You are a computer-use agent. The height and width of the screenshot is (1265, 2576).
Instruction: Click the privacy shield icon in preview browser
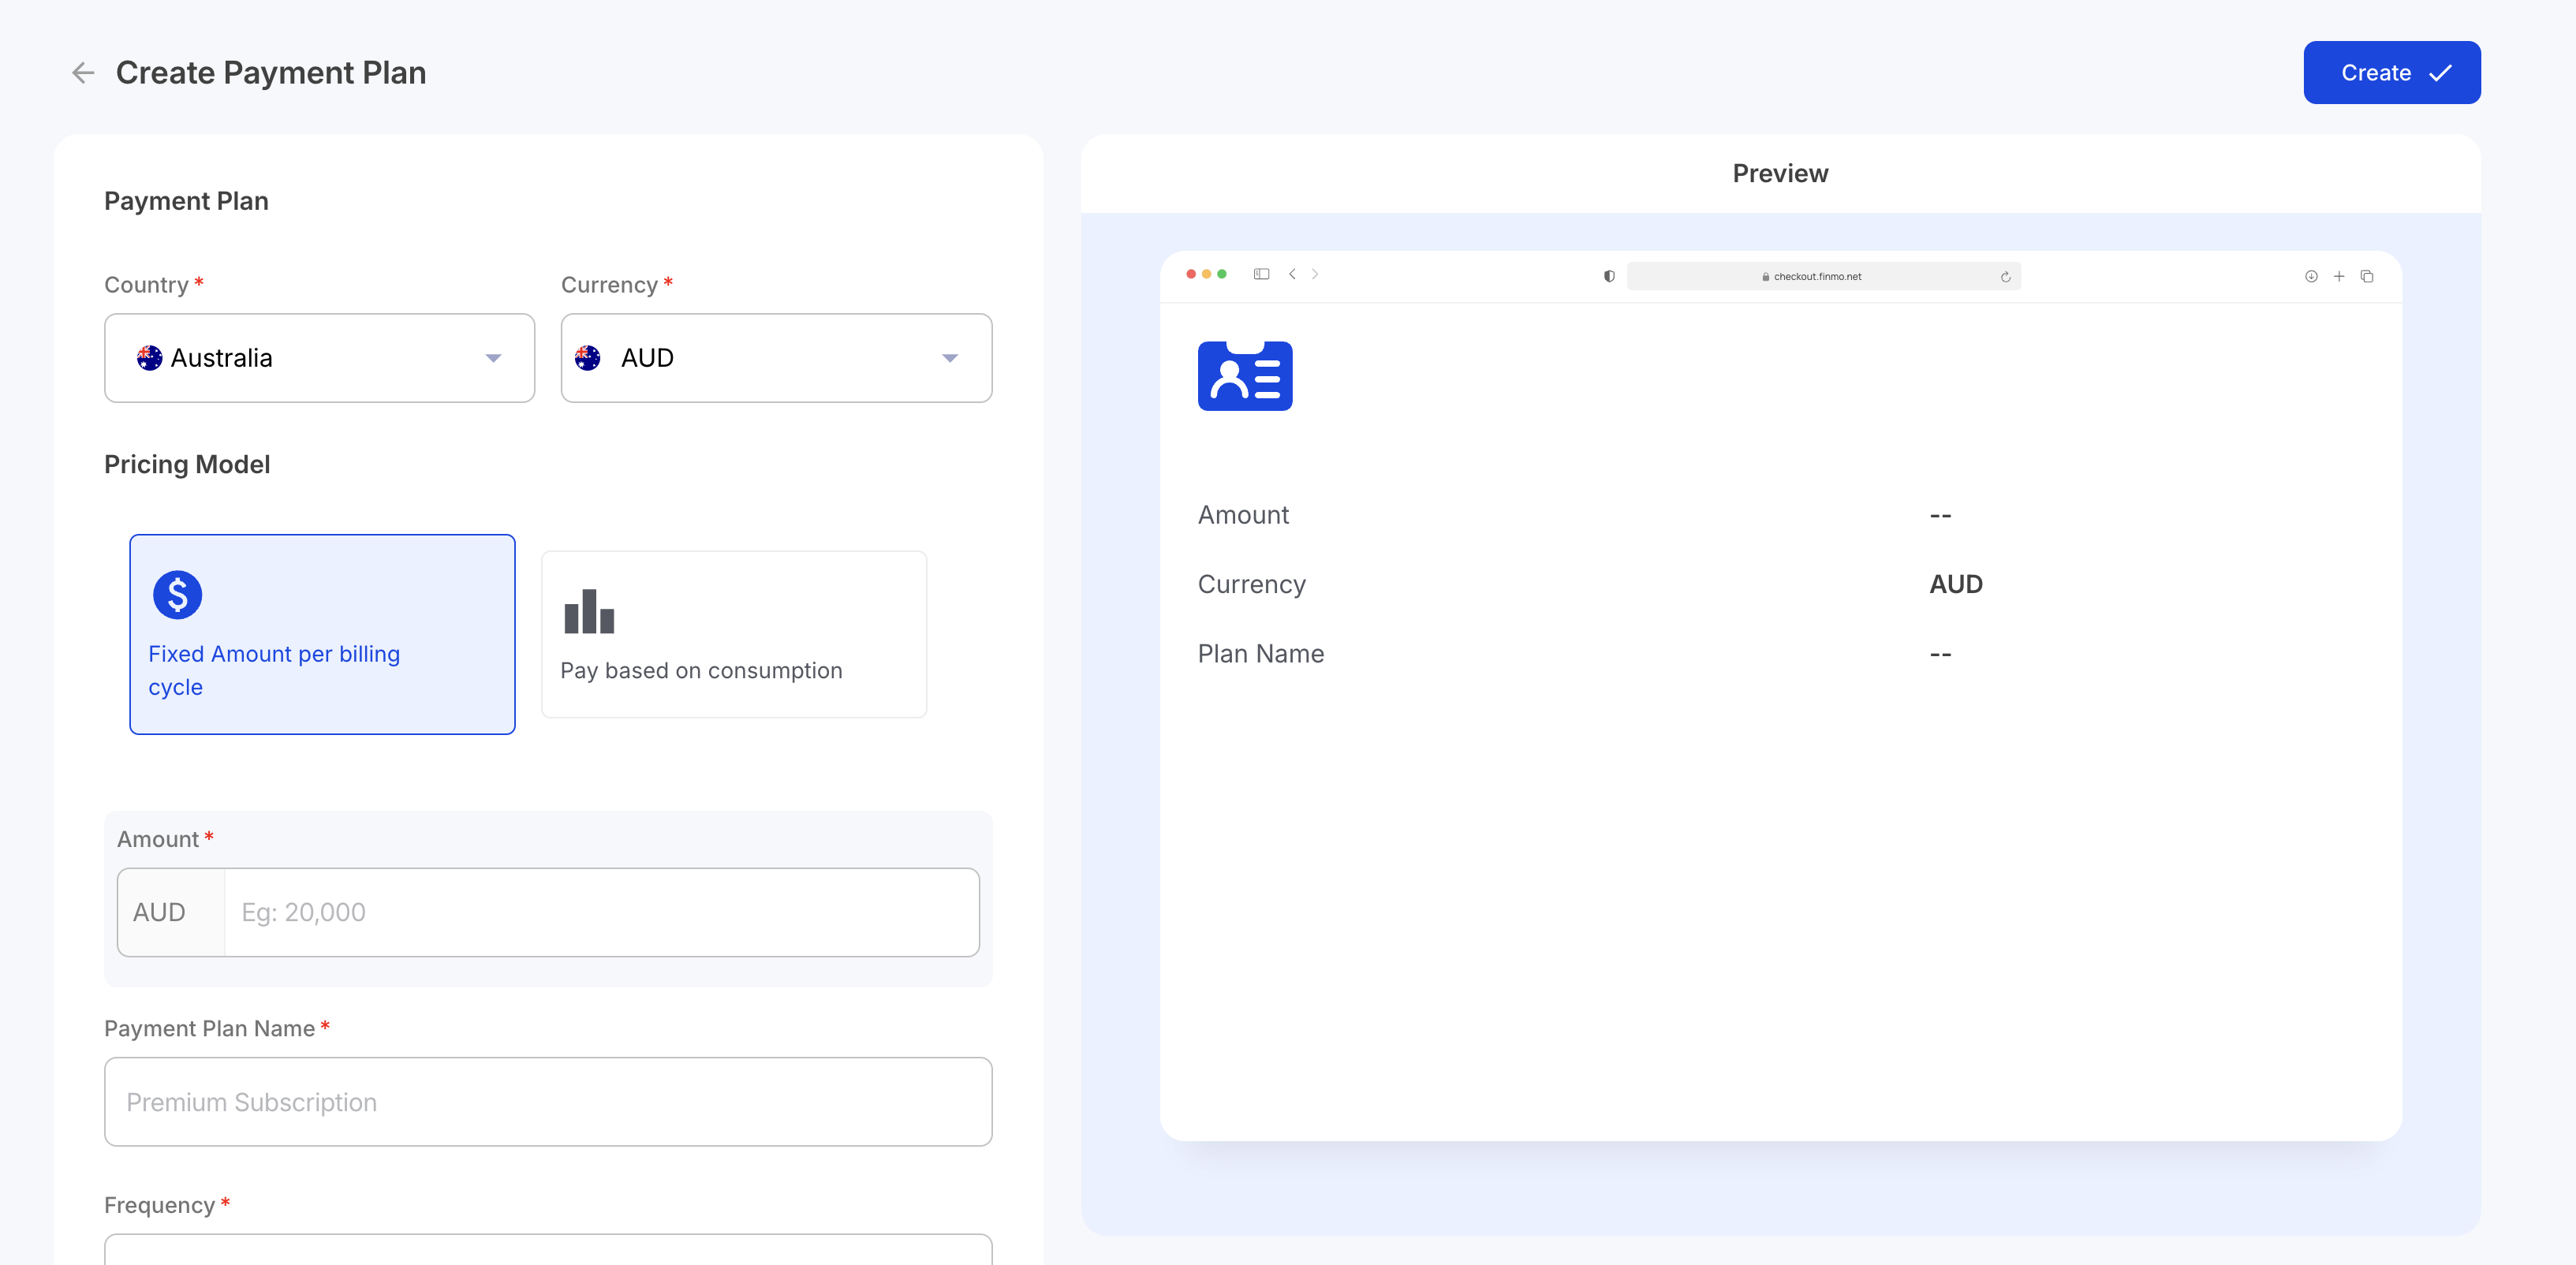pos(1609,276)
